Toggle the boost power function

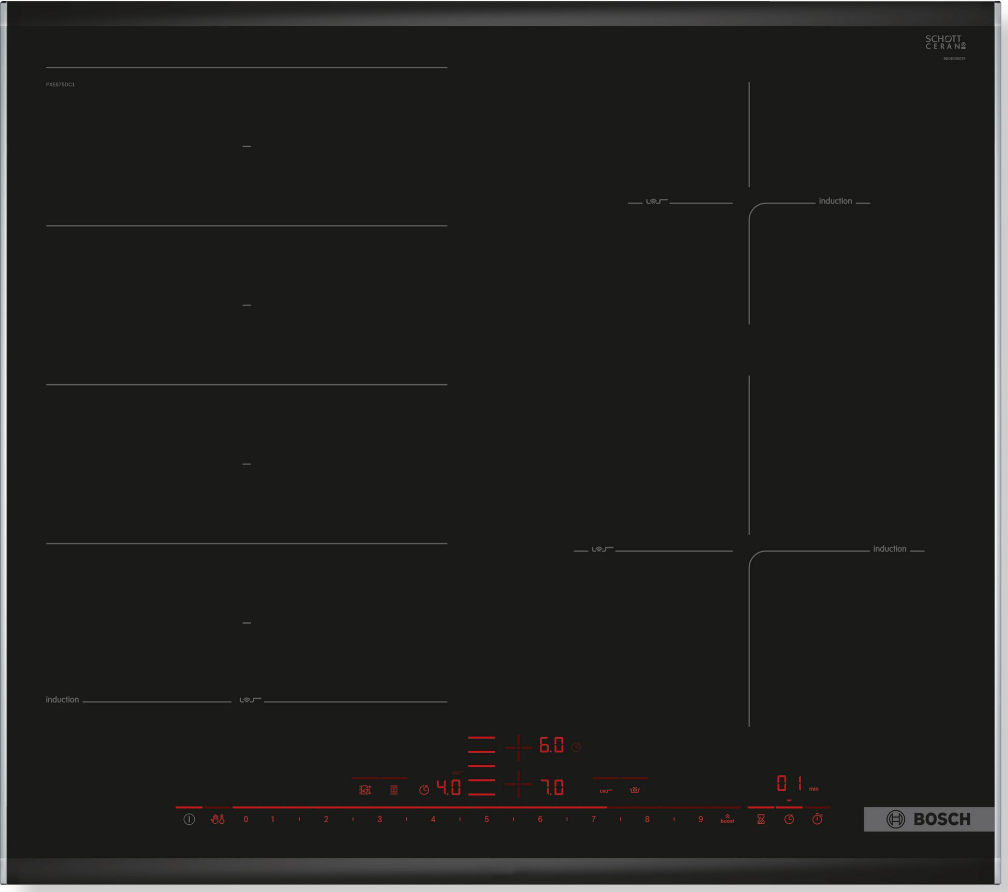pyautogui.click(x=727, y=819)
